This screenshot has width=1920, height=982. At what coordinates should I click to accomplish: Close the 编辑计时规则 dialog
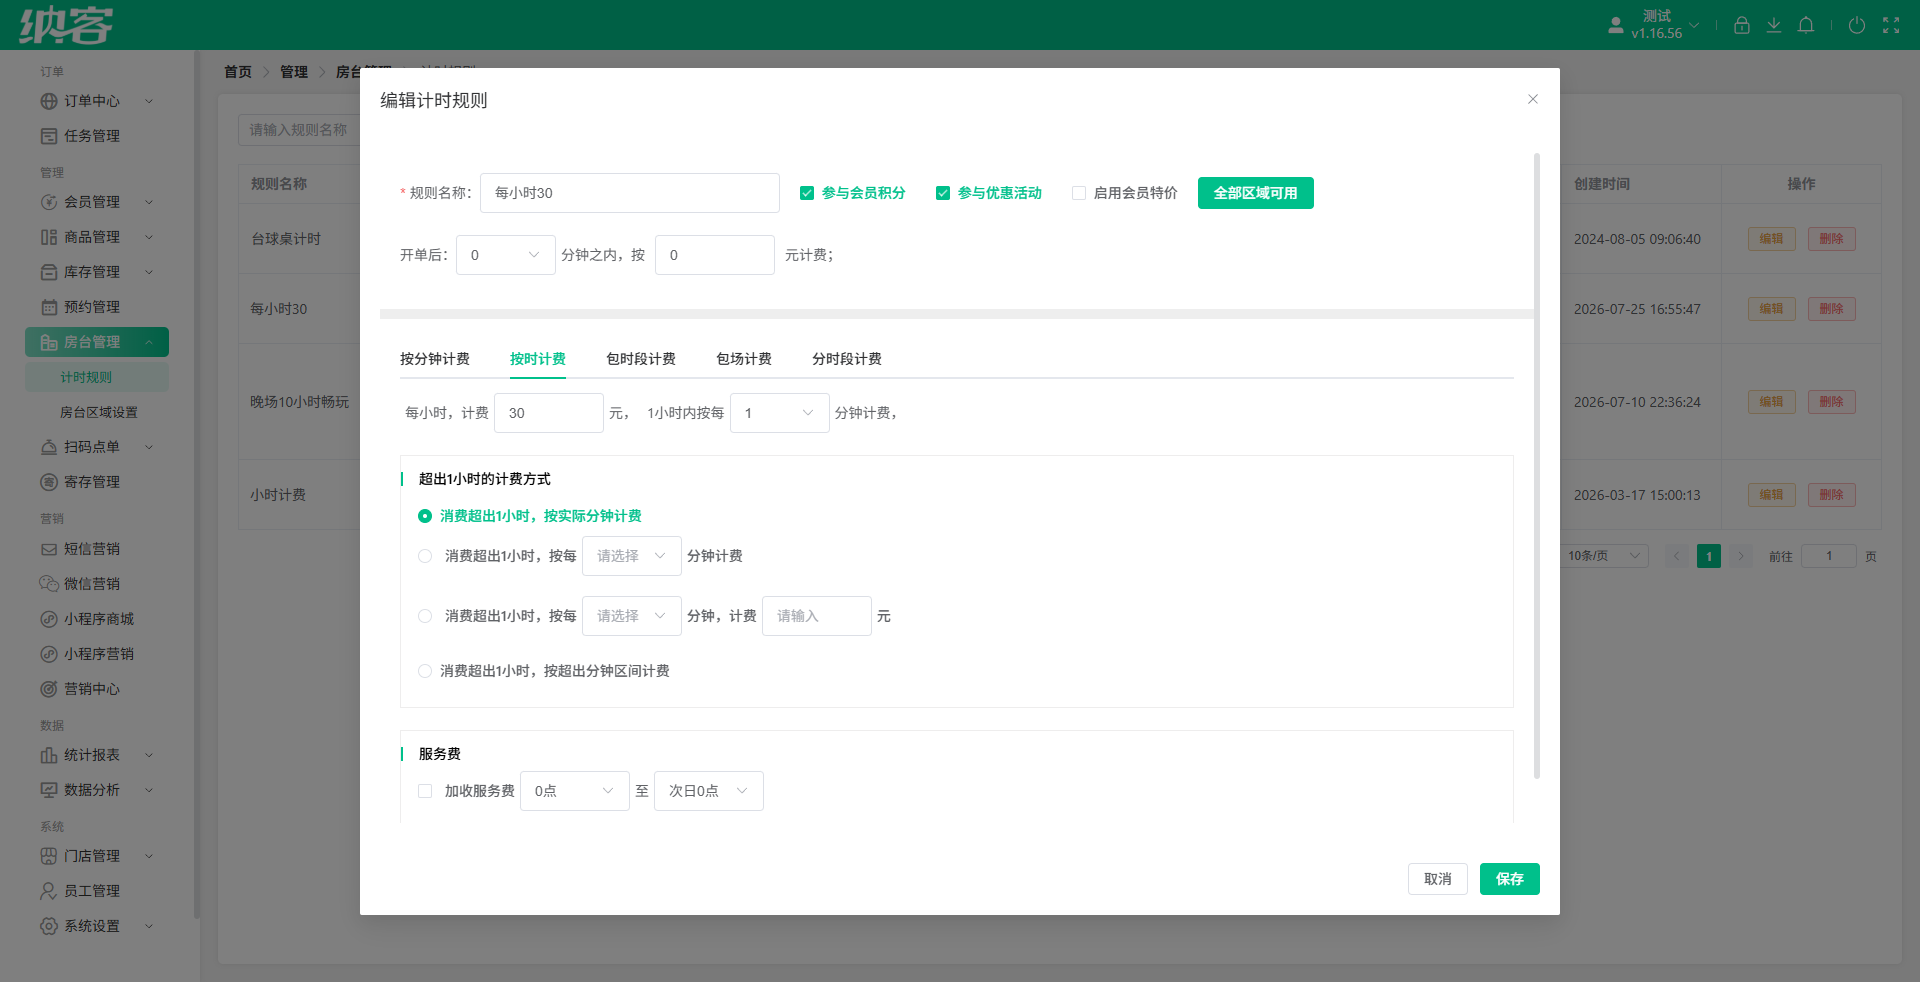[x=1533, y=99]
